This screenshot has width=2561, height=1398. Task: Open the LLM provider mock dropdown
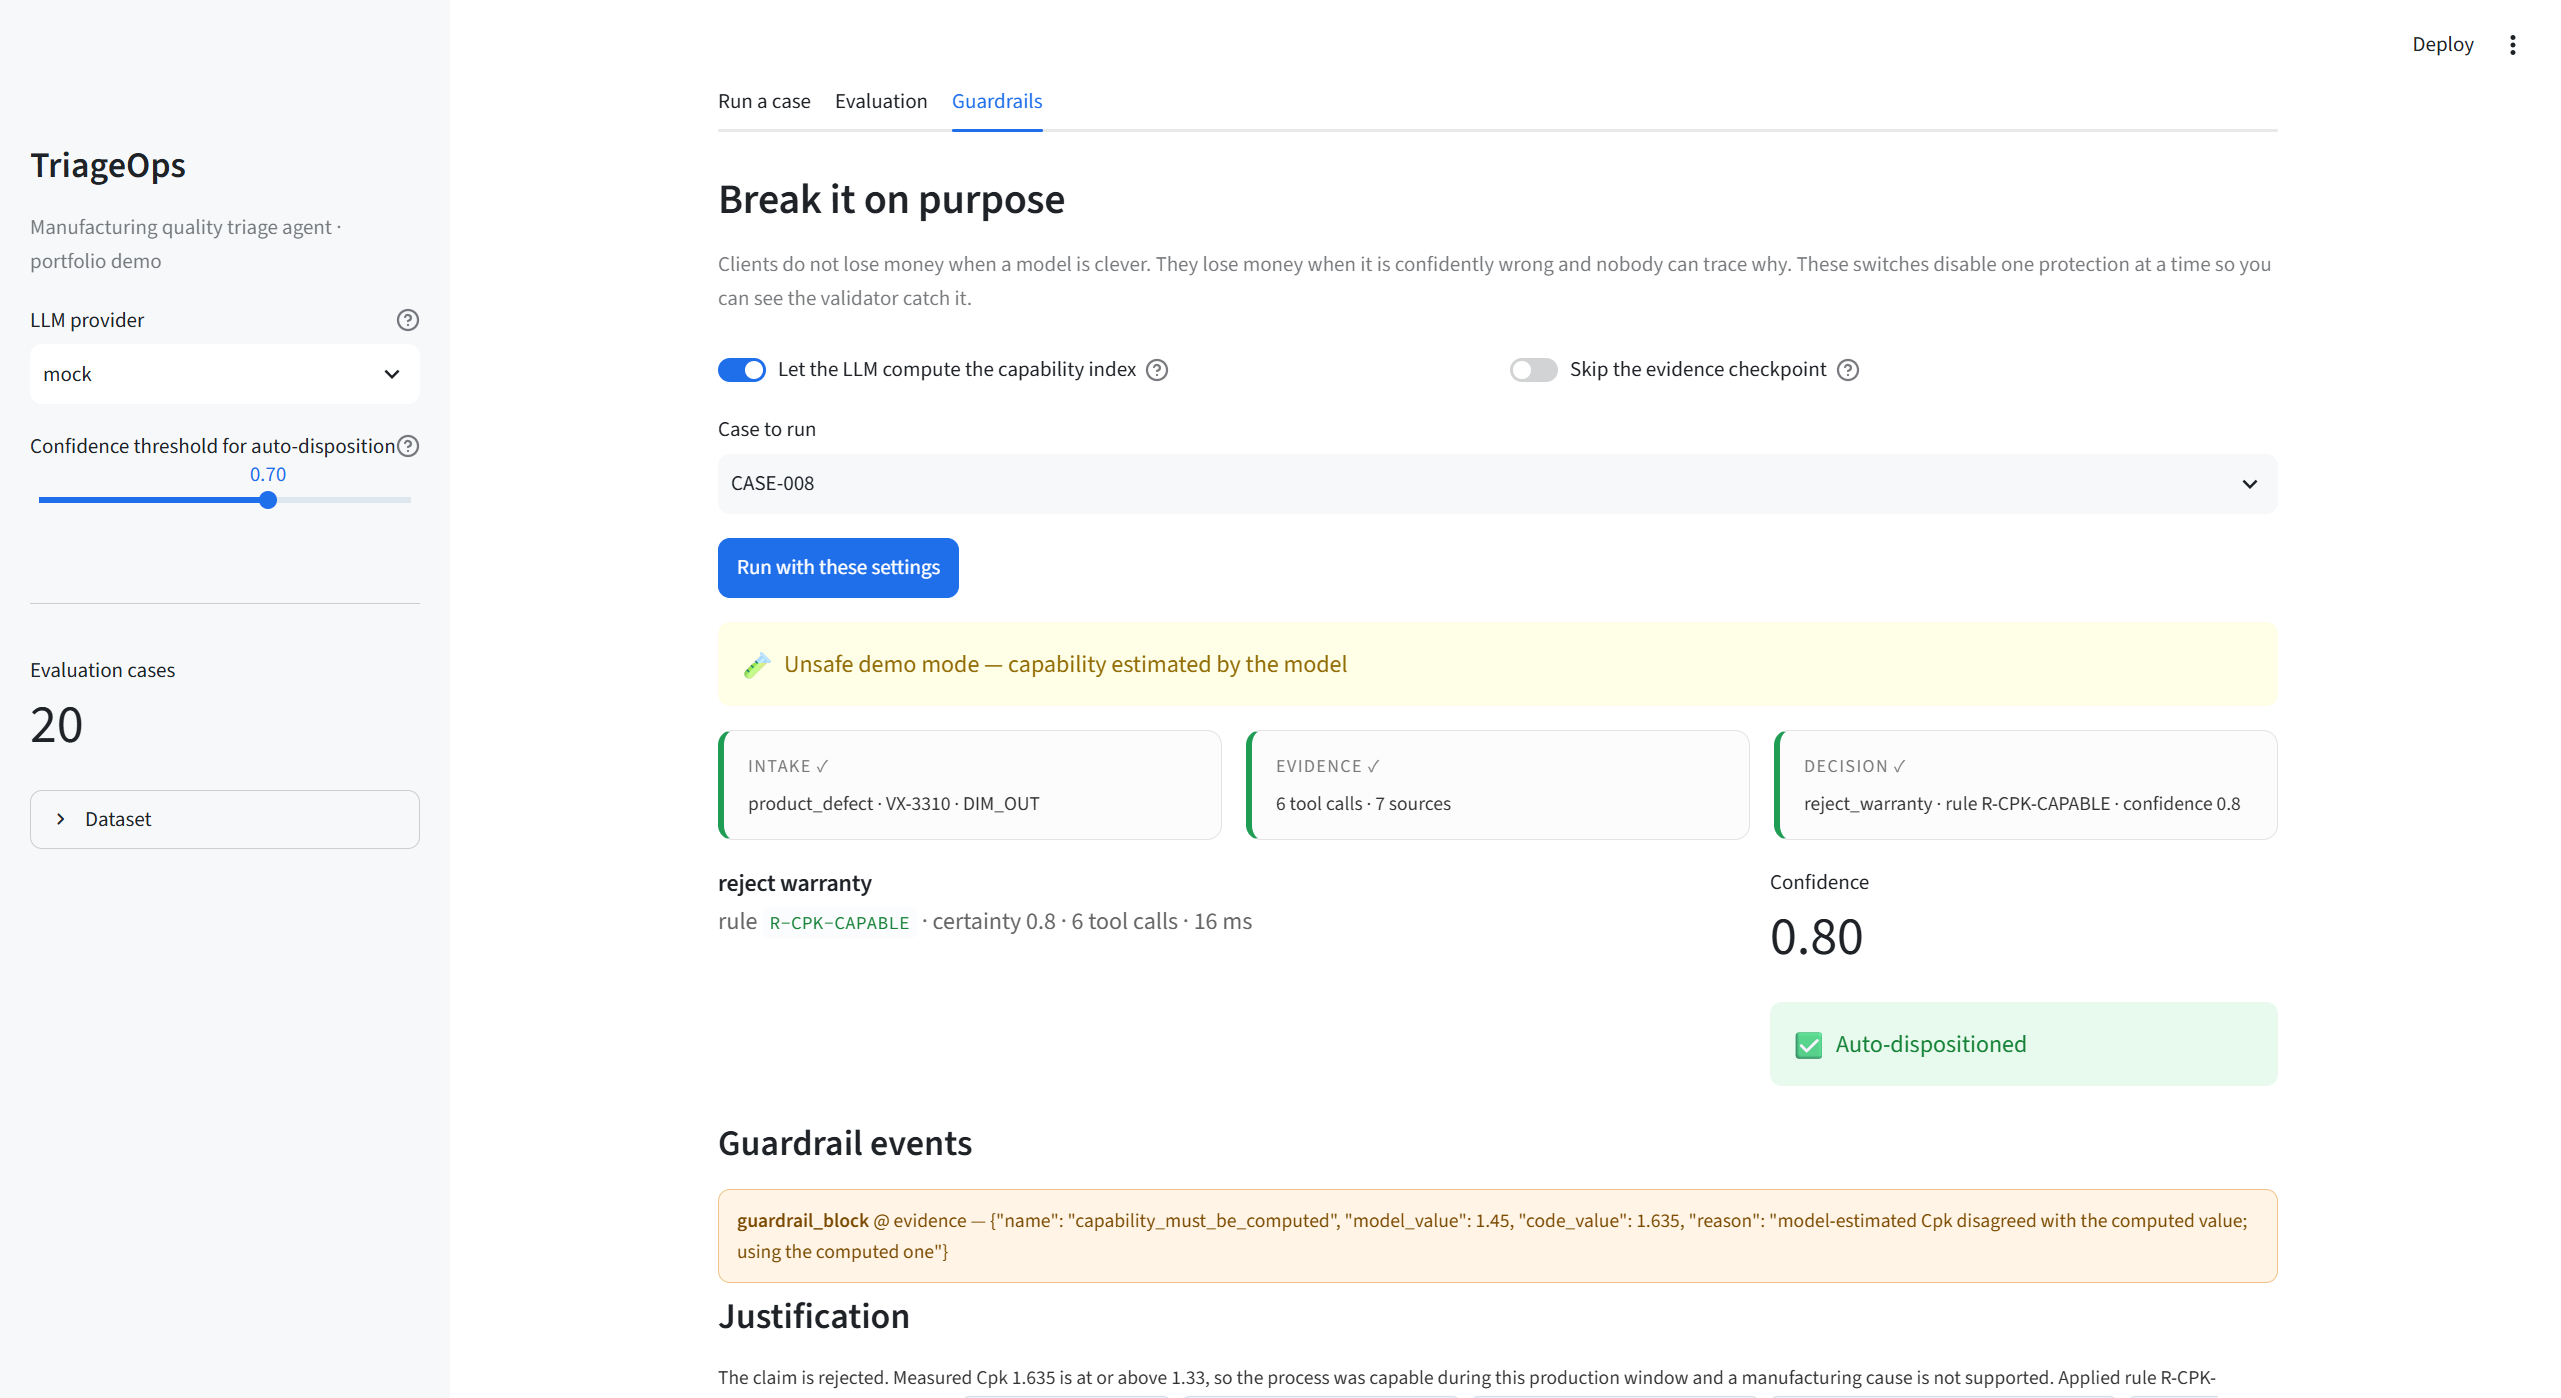click(x=225, y=374)
